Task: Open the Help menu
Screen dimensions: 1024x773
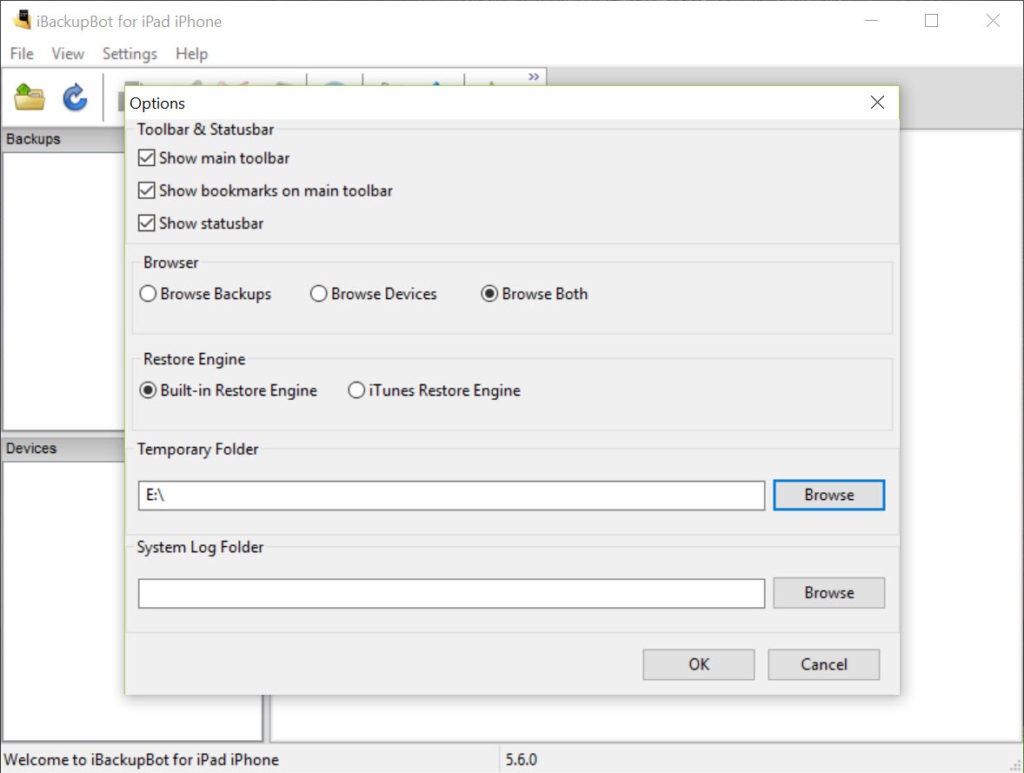Action: coord(191,54)
